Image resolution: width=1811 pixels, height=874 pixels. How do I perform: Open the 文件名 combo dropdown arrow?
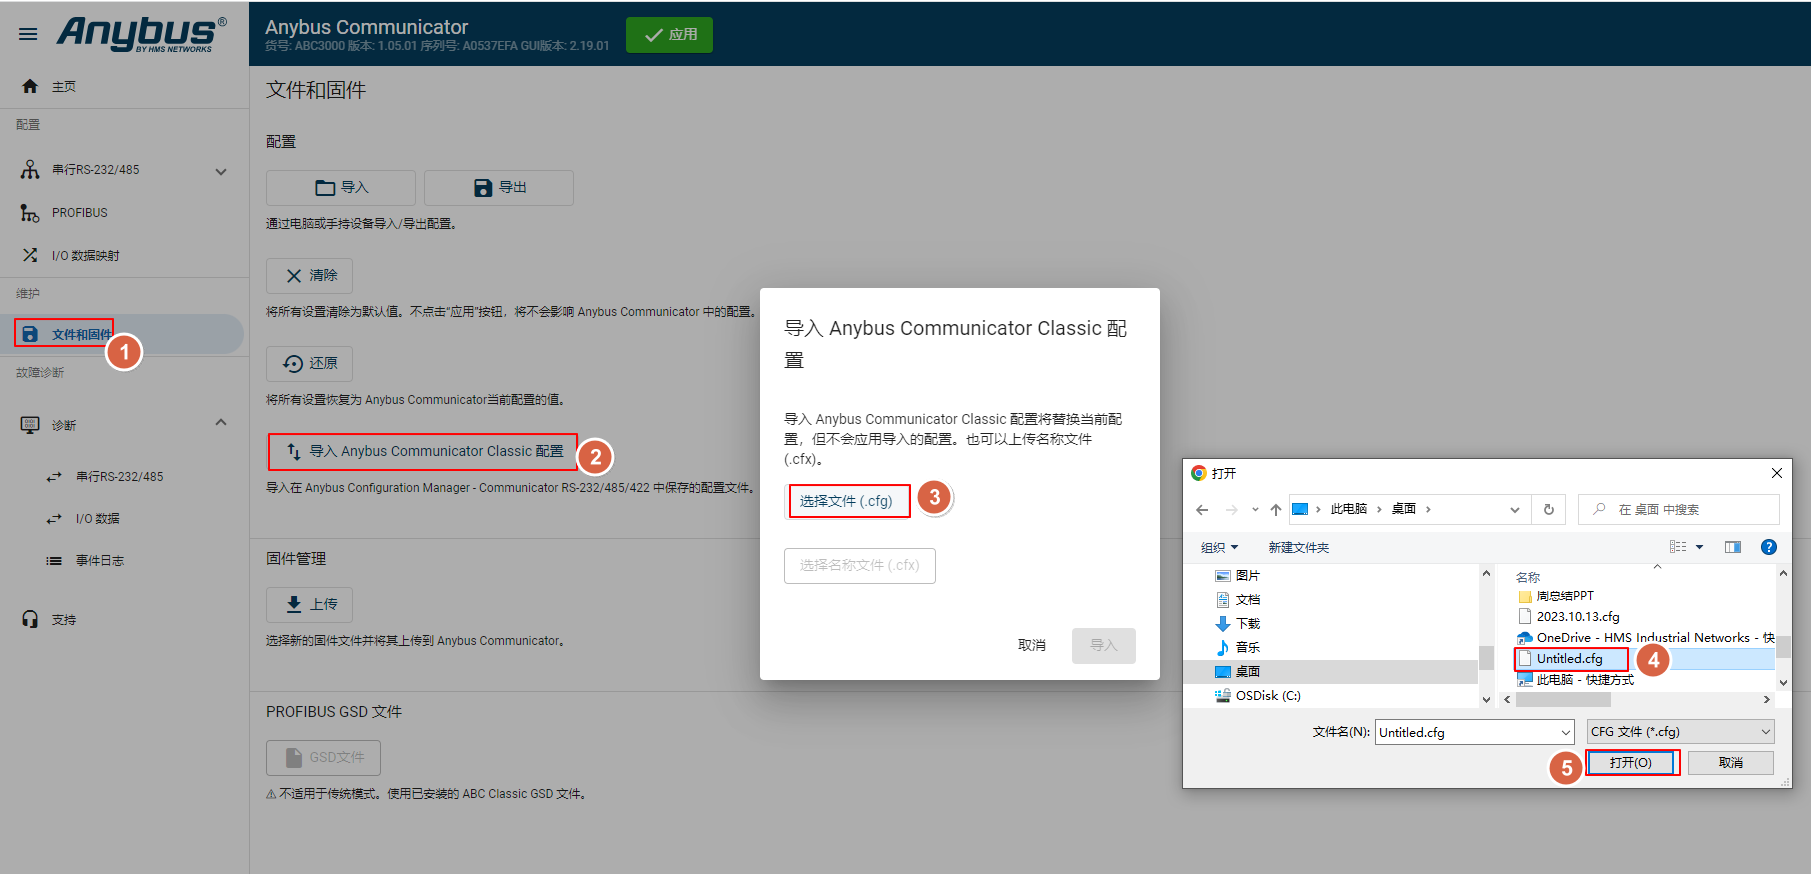click(1566, 733)
